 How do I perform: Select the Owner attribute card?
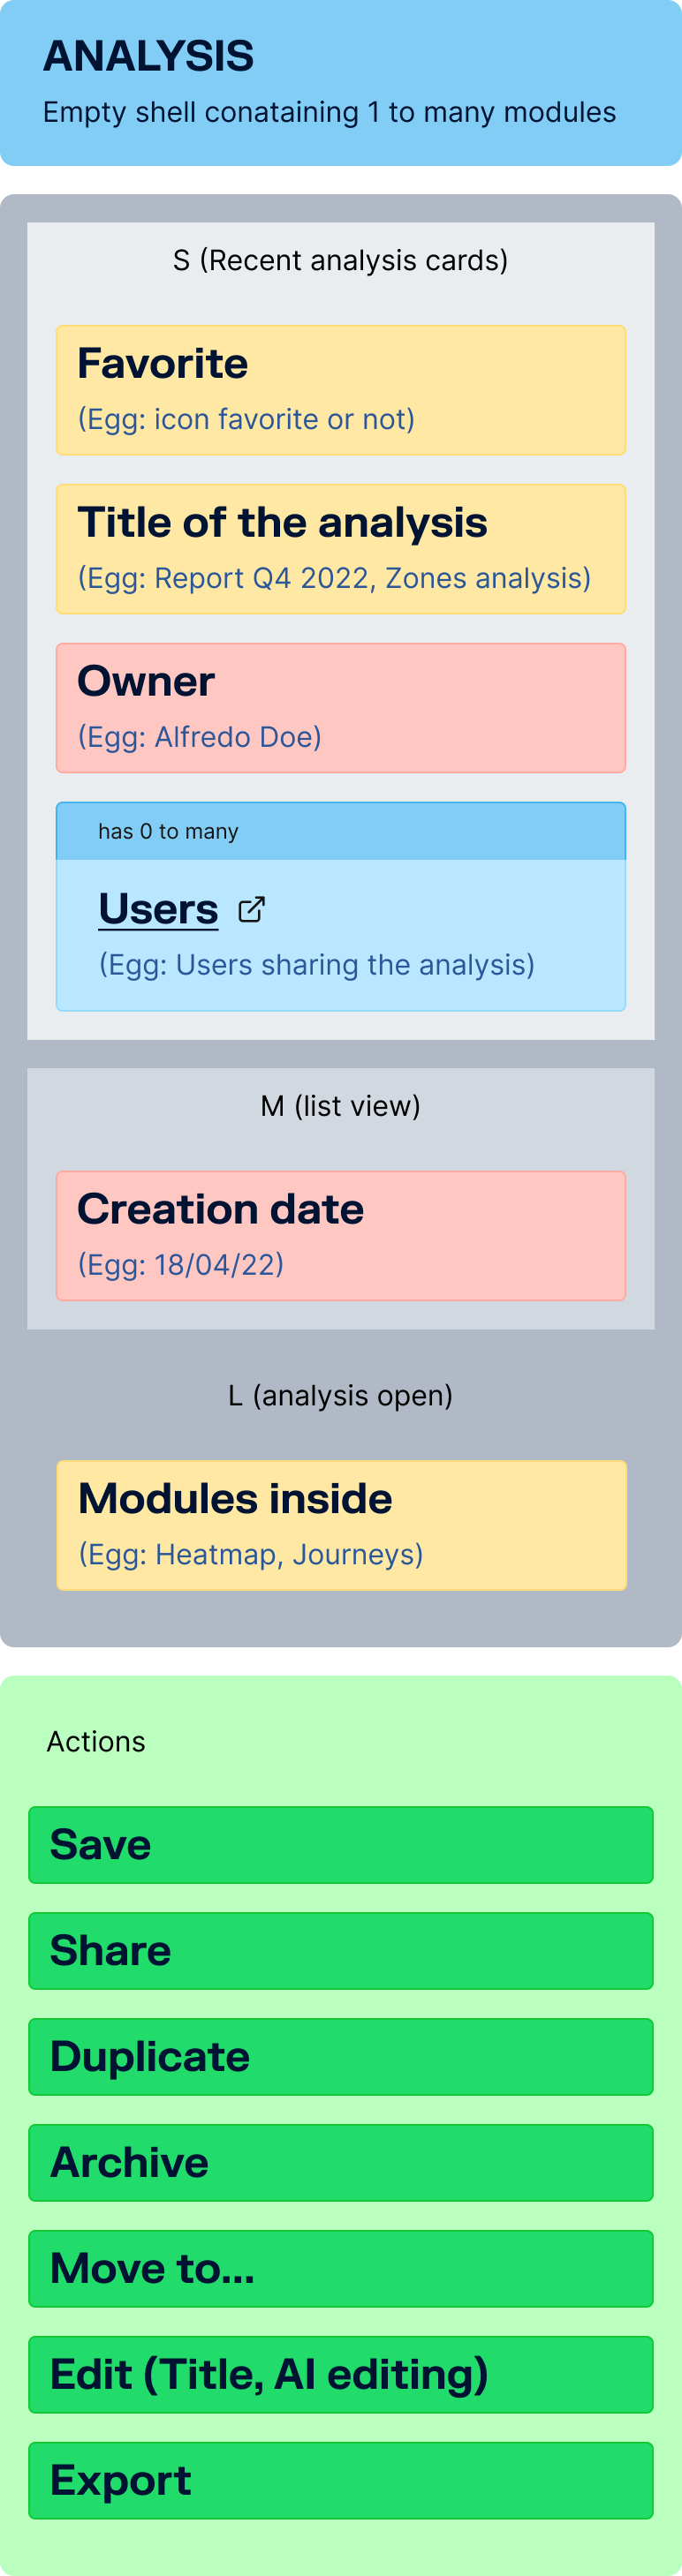340,708
